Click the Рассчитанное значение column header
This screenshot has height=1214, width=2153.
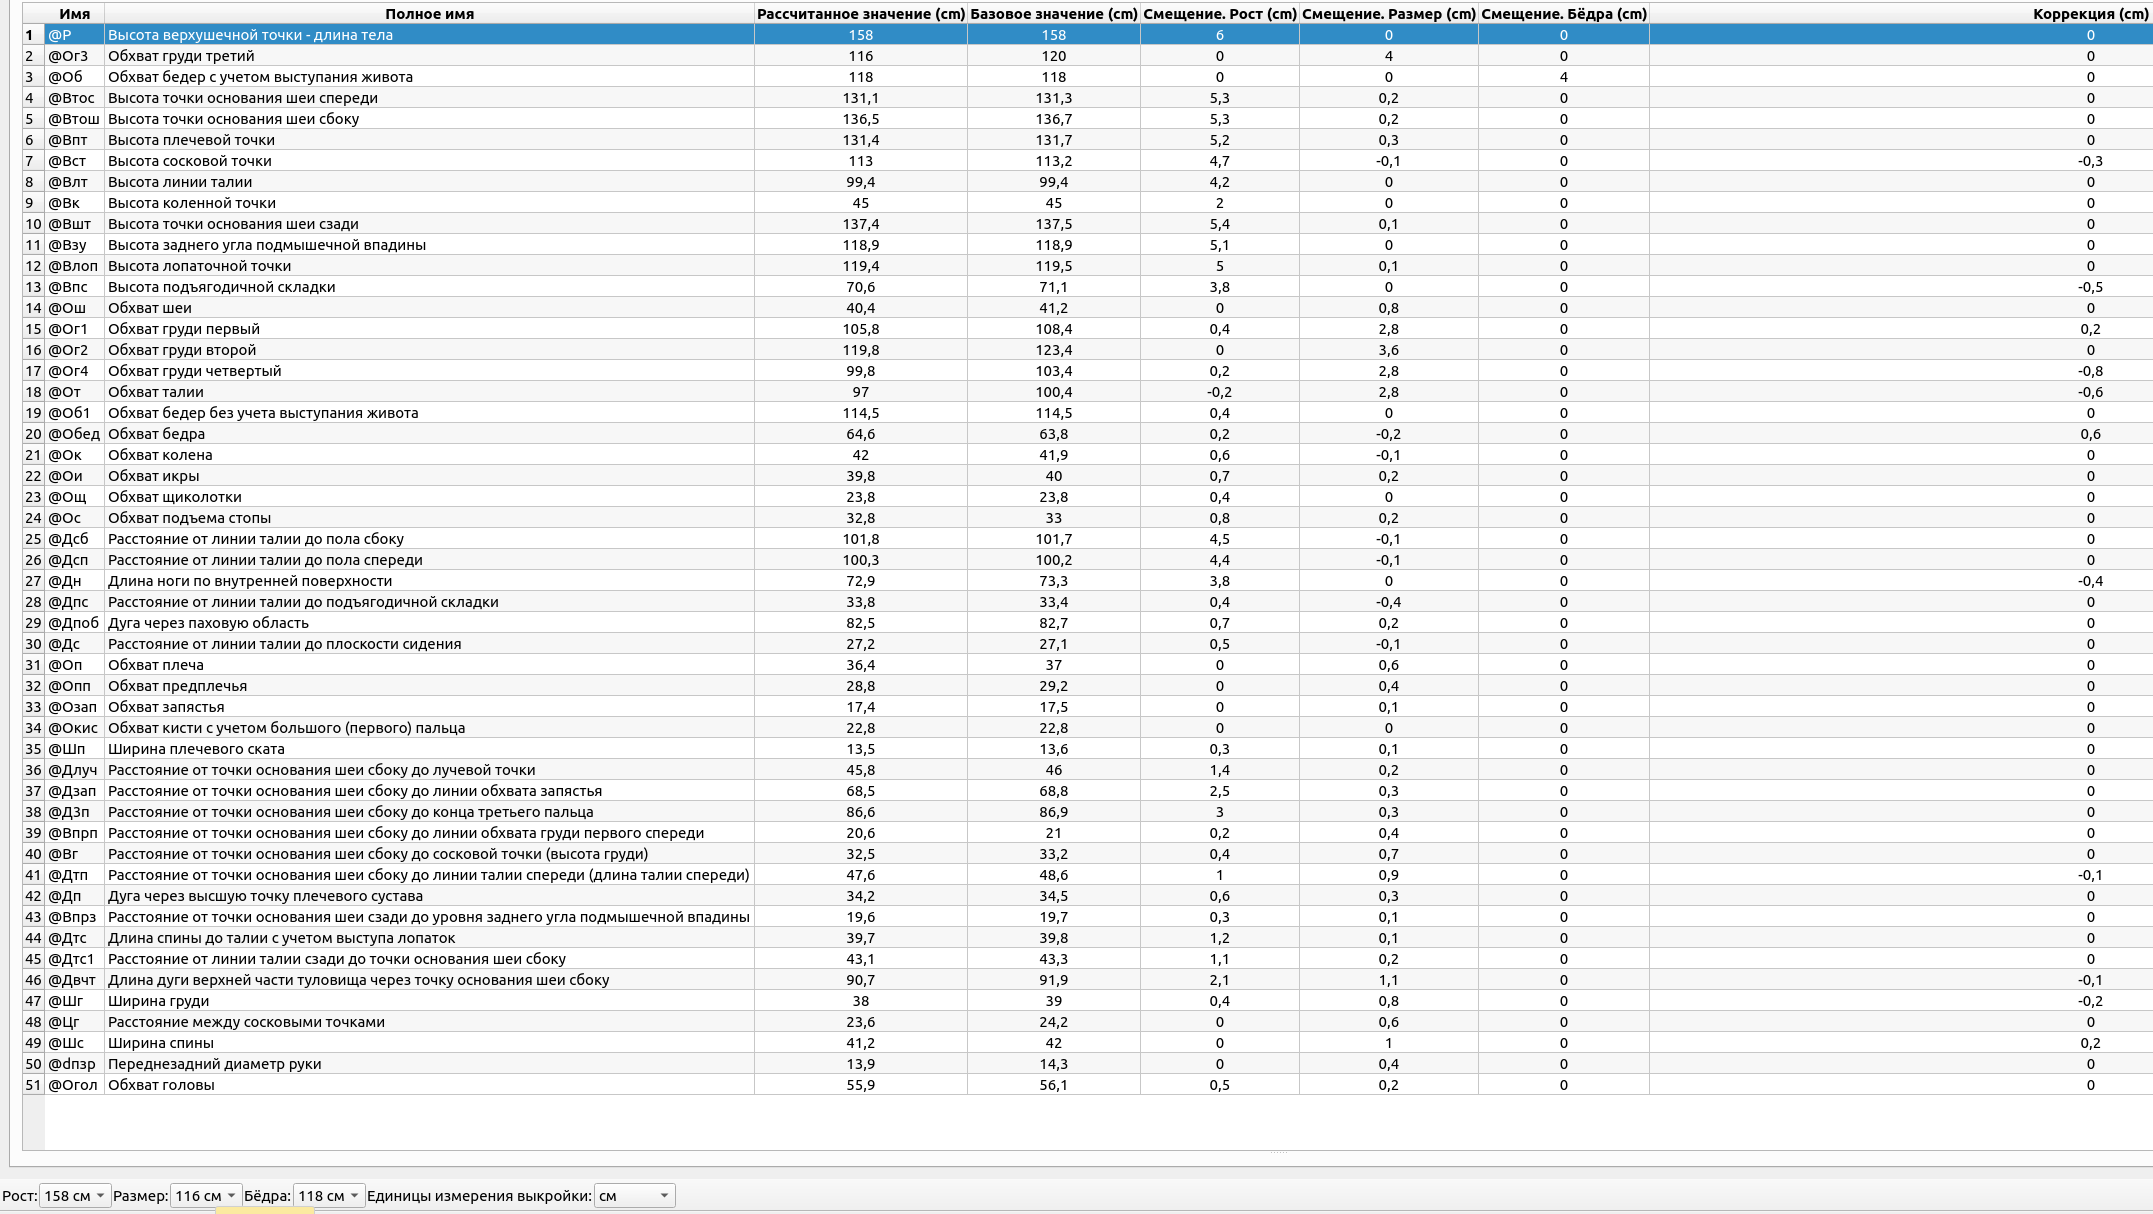[x=860, y=14]
